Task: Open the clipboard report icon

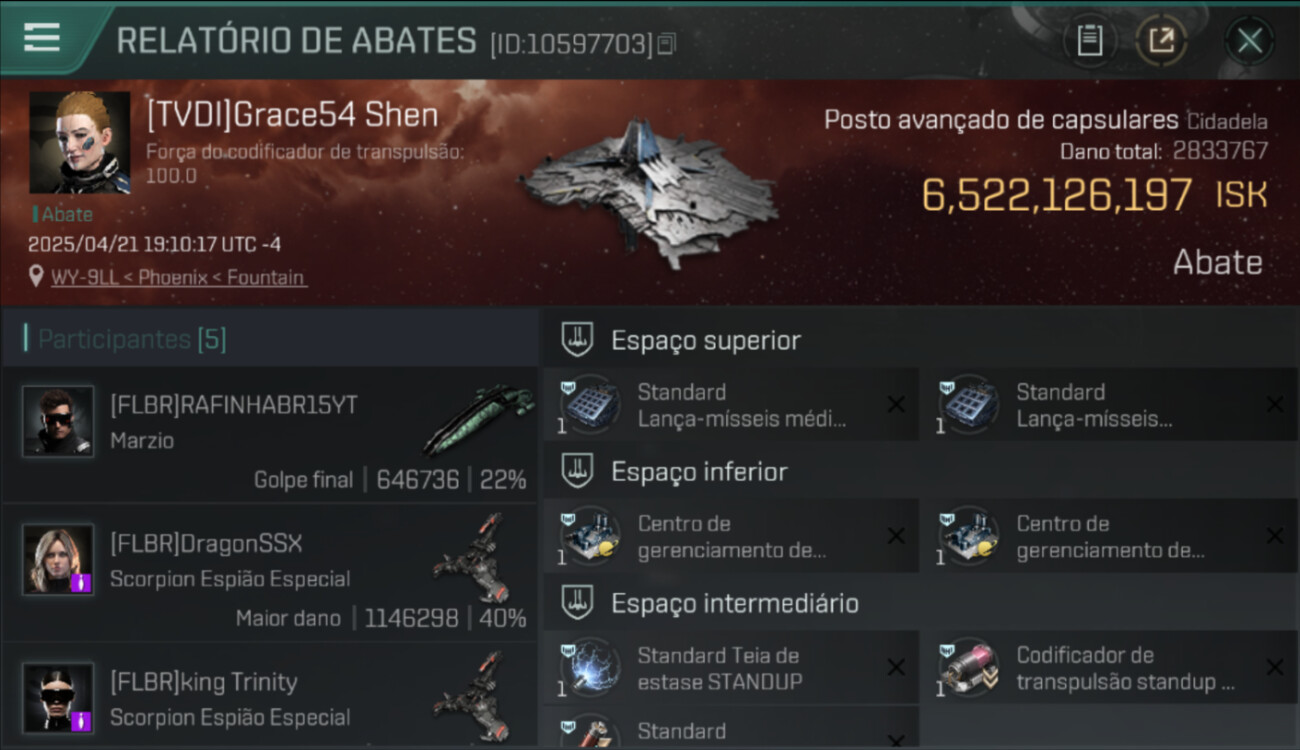Action: pyautogui.click(x=1089, y=41)
